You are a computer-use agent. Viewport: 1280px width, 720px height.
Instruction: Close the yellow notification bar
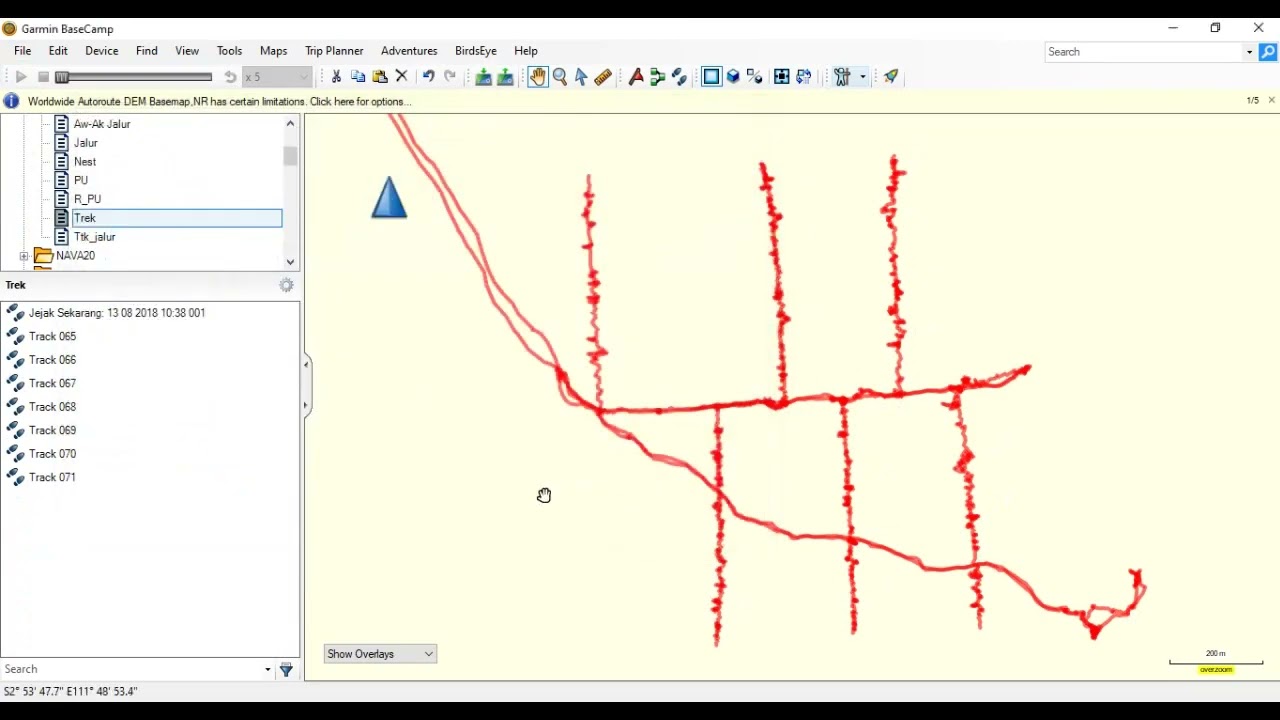1271,101
